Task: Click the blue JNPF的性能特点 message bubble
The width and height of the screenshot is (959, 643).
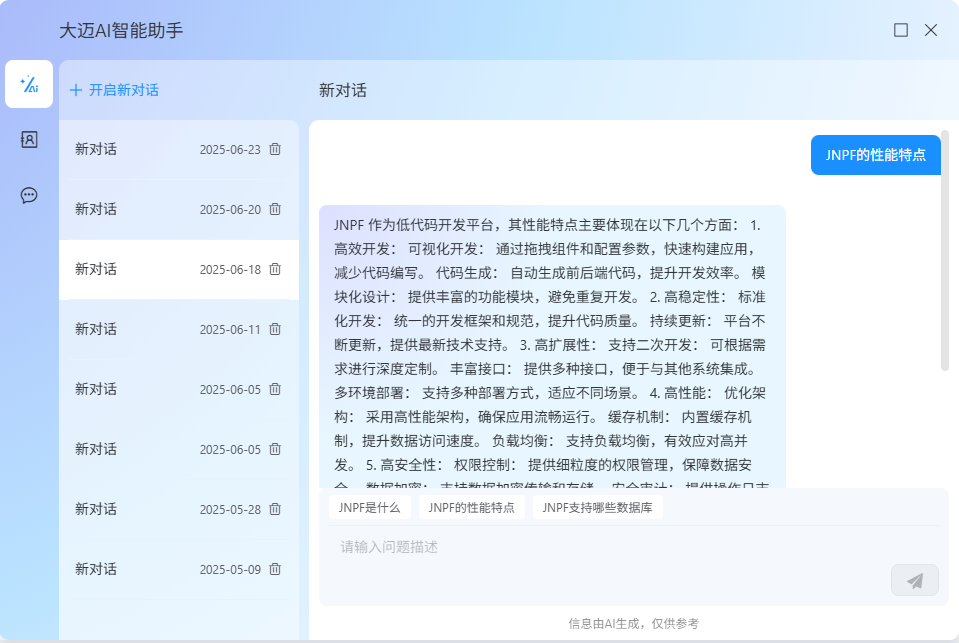Action: 875,155
